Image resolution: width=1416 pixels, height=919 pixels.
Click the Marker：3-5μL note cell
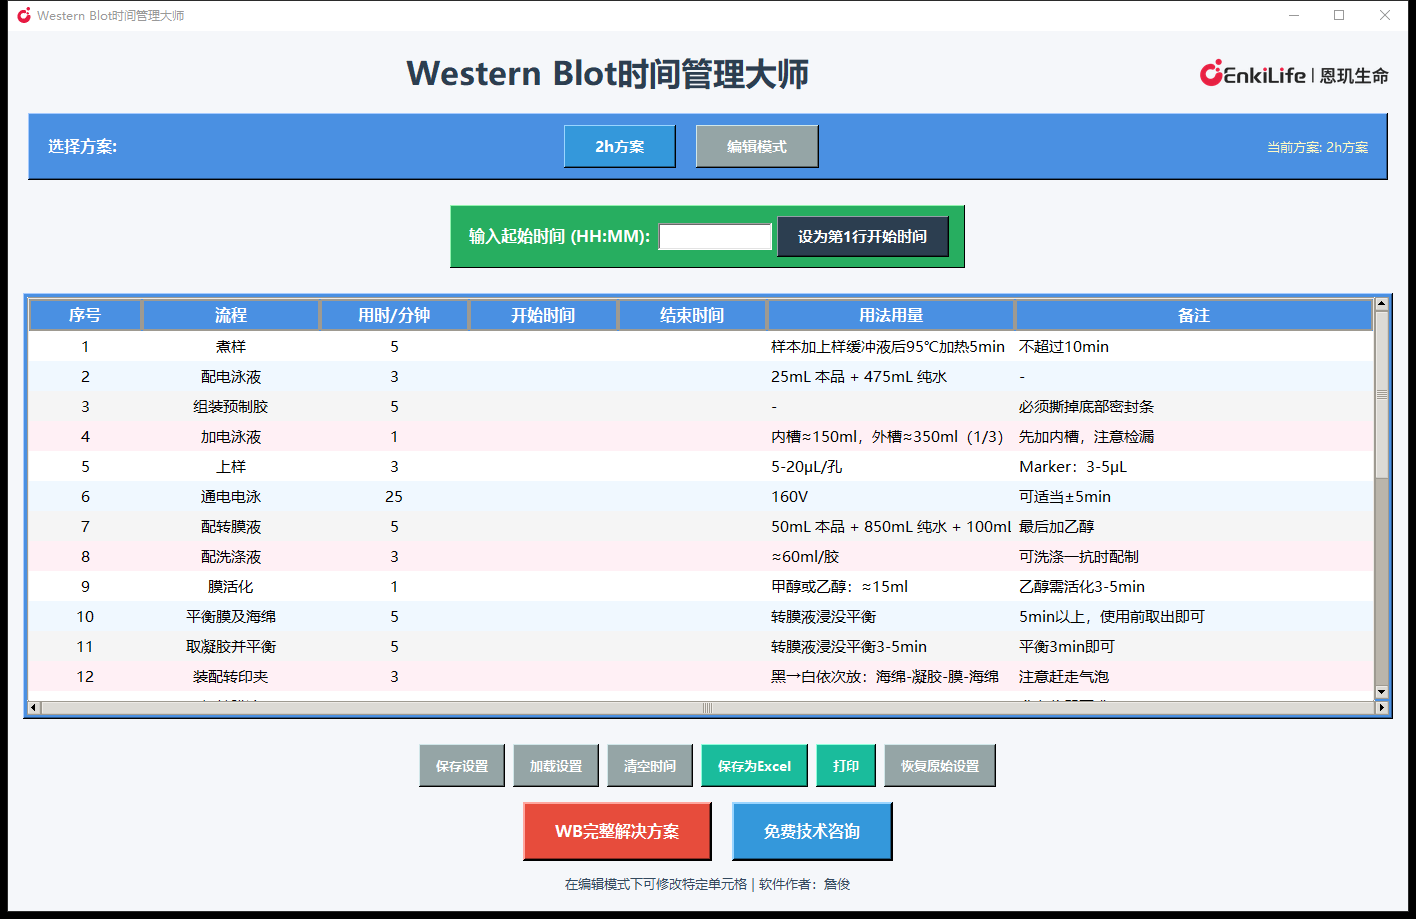point(1194,466)
